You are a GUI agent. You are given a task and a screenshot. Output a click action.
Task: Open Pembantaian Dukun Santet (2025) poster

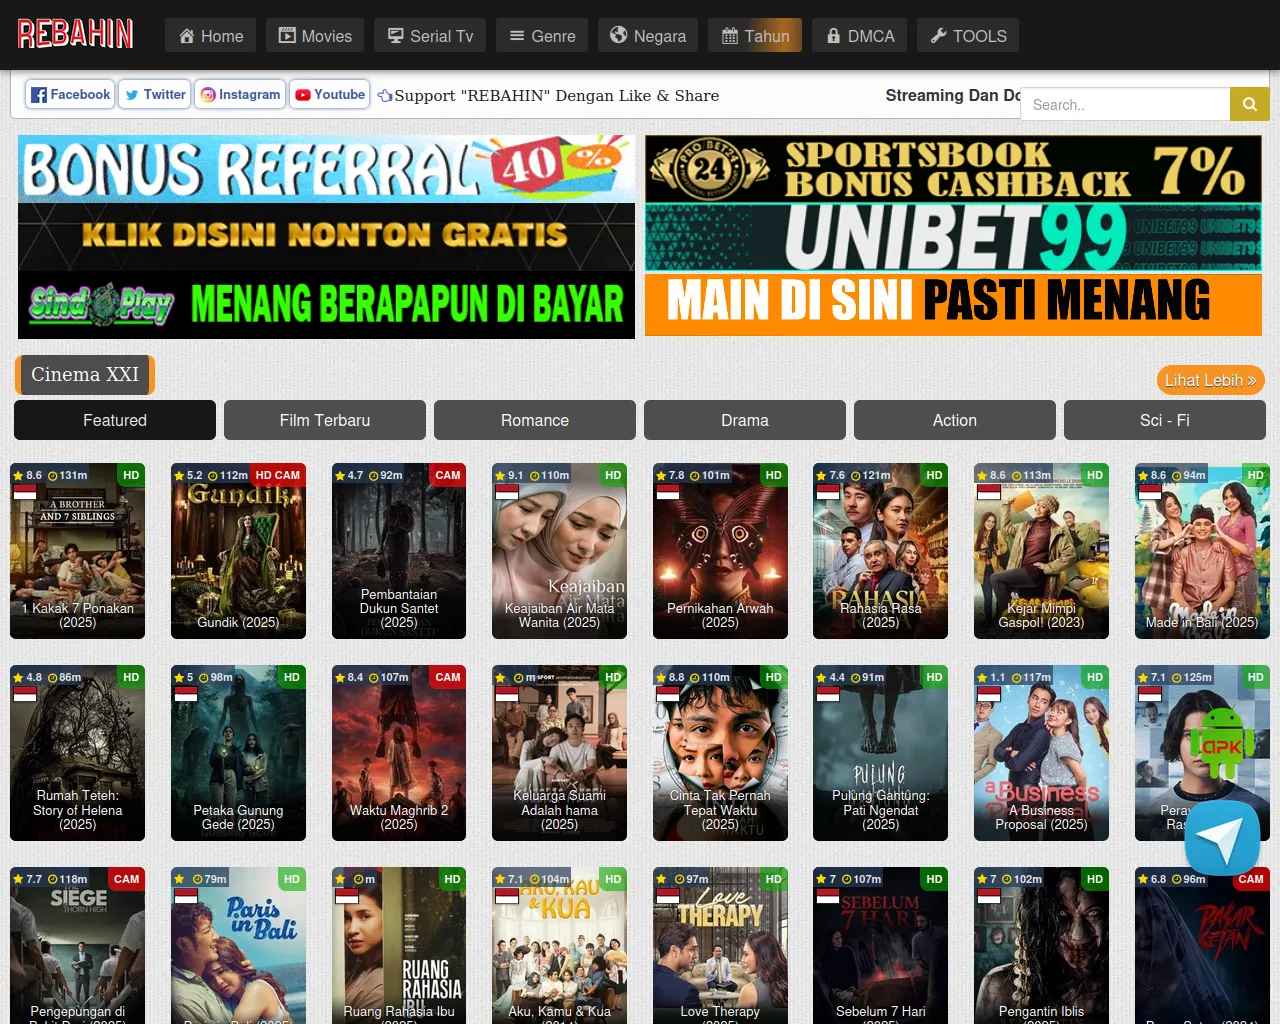[399, 551]
